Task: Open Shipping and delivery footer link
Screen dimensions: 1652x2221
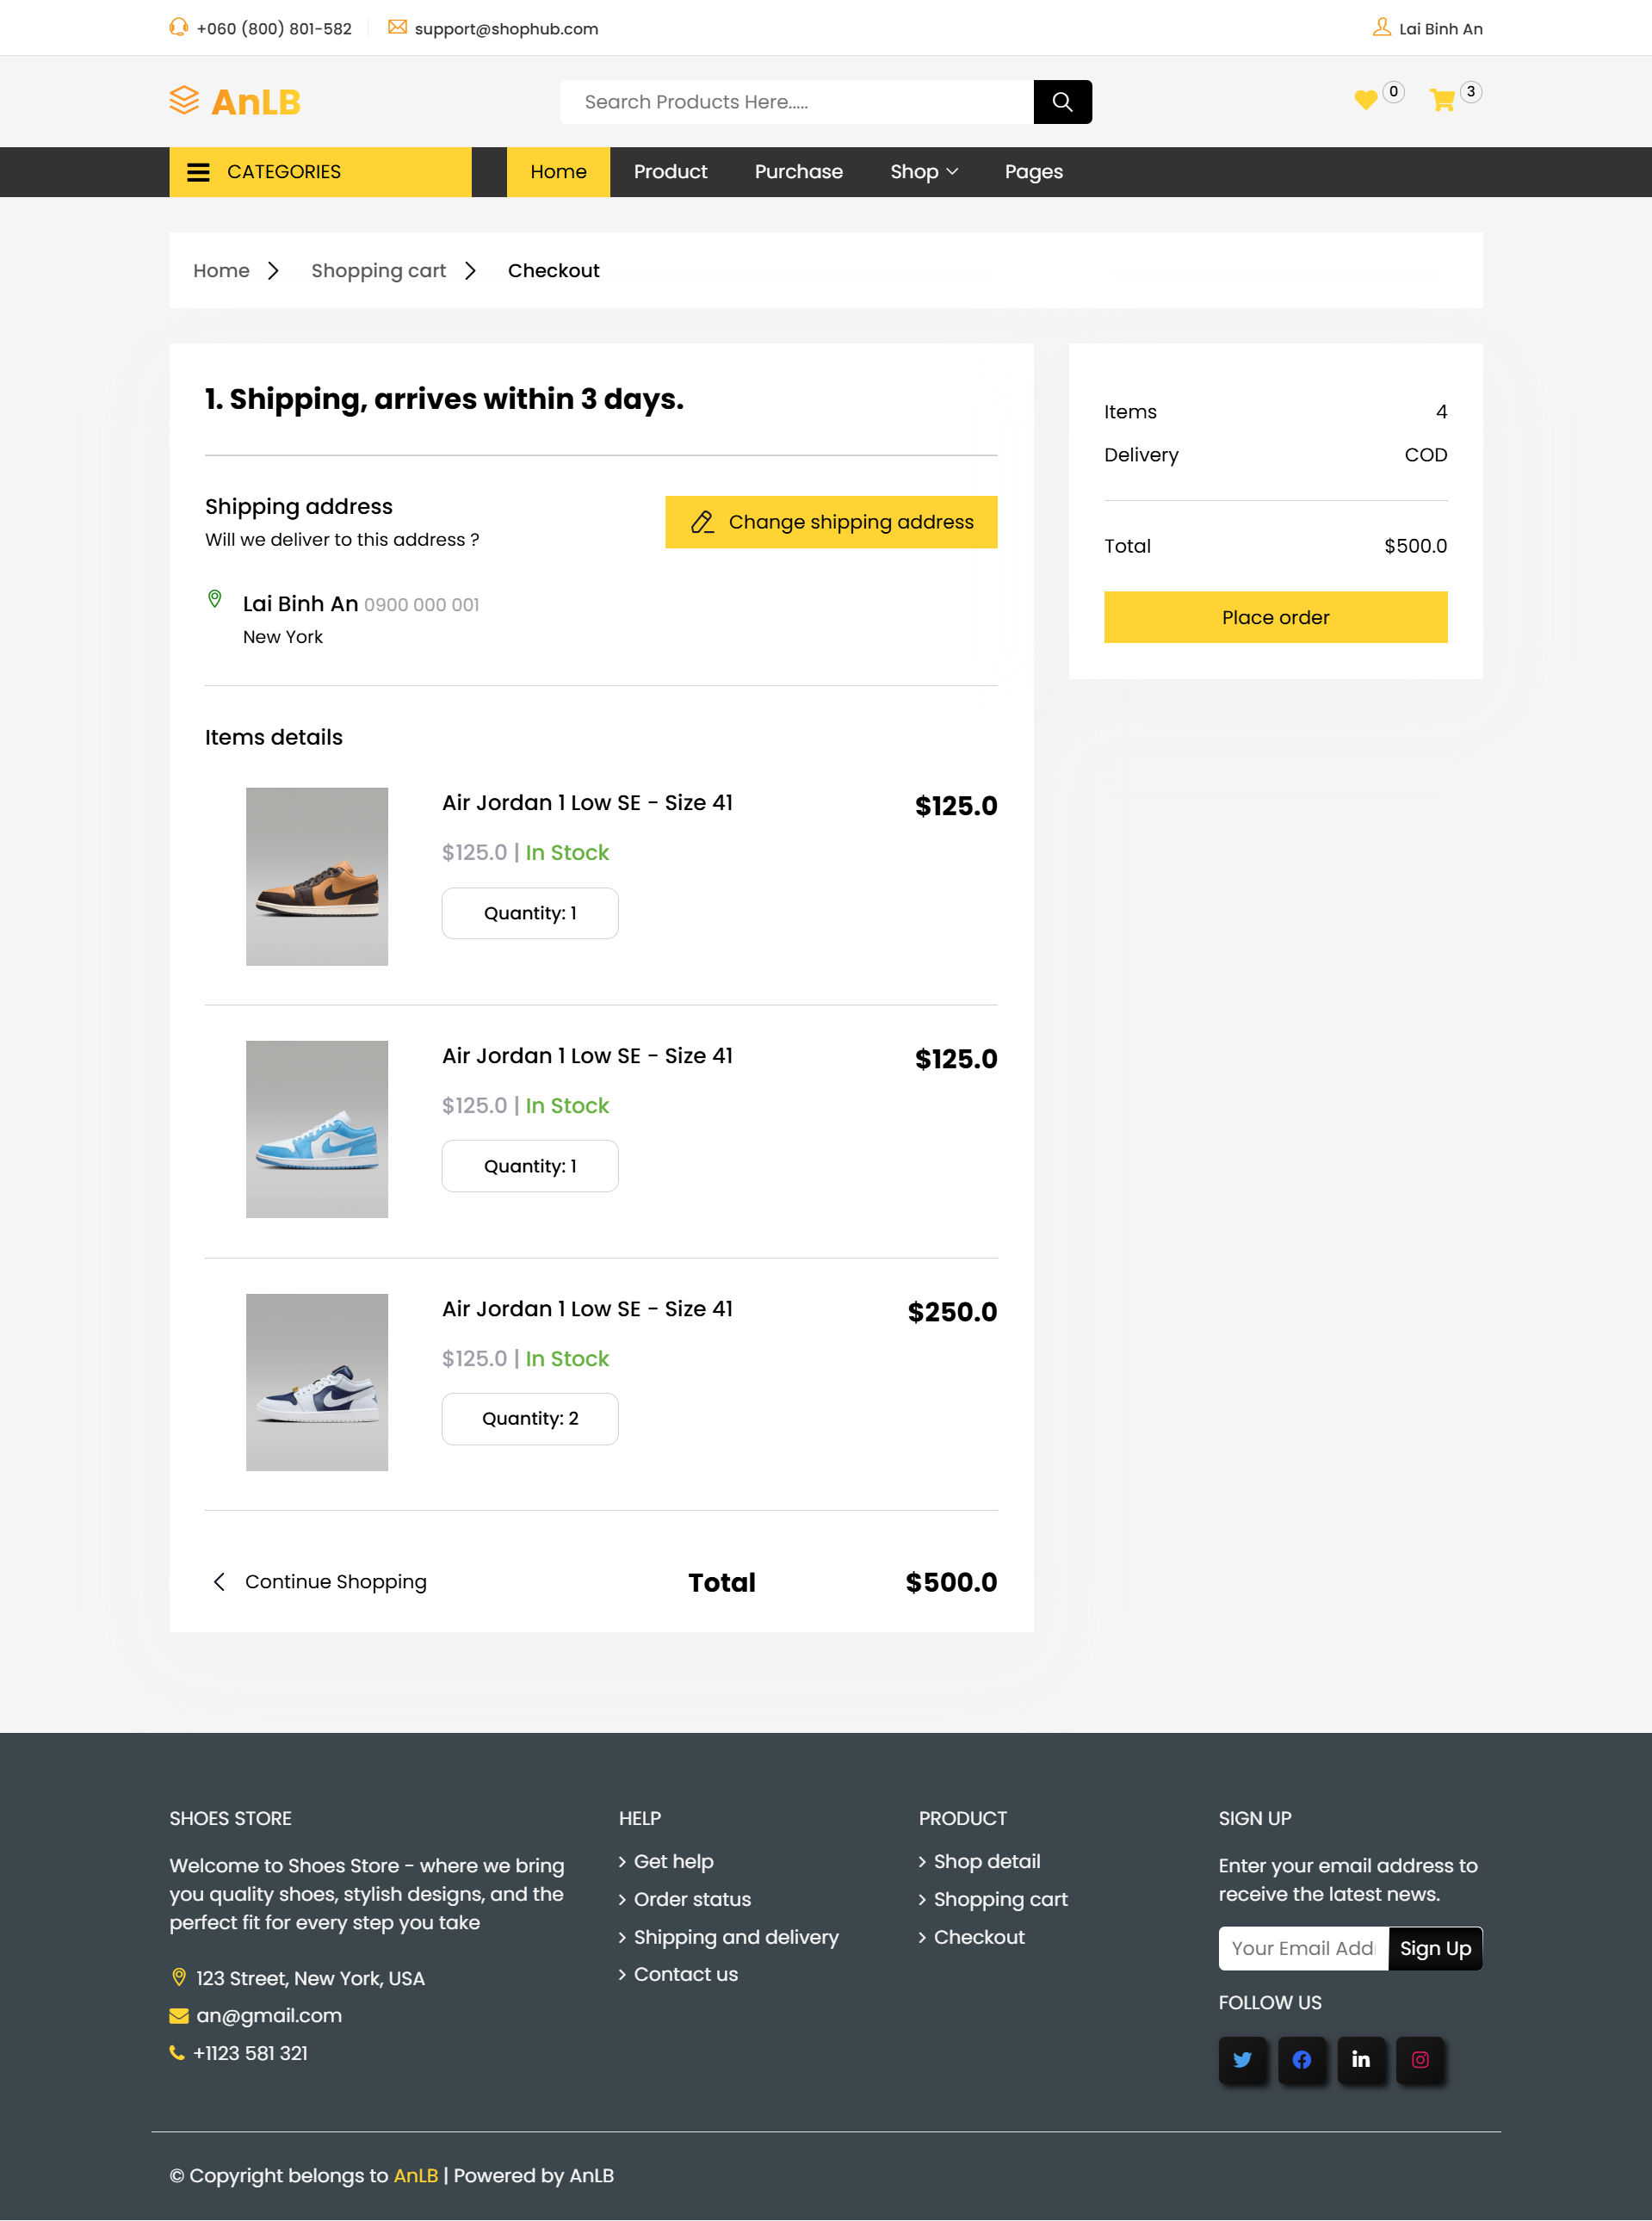Action: 736,1937
